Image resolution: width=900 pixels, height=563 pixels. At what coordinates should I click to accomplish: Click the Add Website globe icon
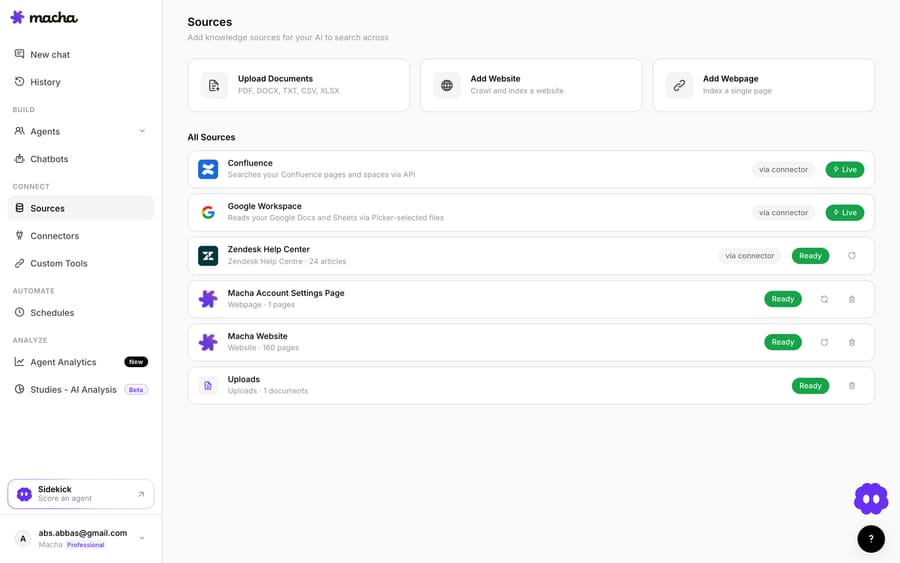coord(447,86)
